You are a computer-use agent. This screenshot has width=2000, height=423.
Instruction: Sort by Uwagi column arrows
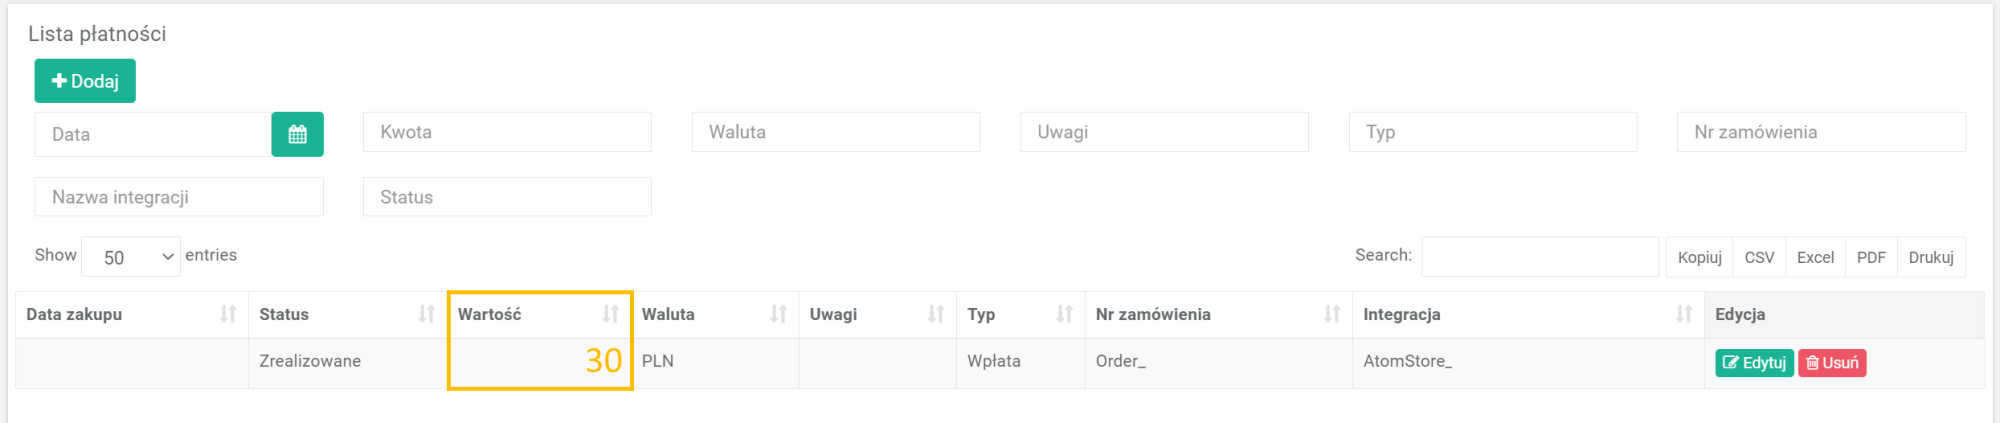(x=936, y=314)
